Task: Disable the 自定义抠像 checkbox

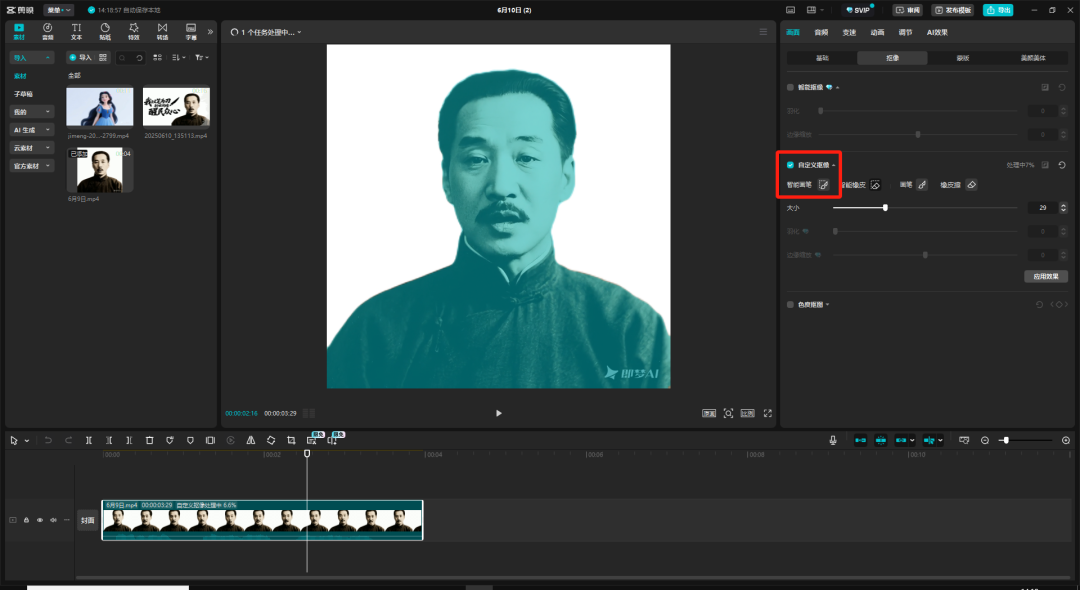Action: (x=791, y=164)
